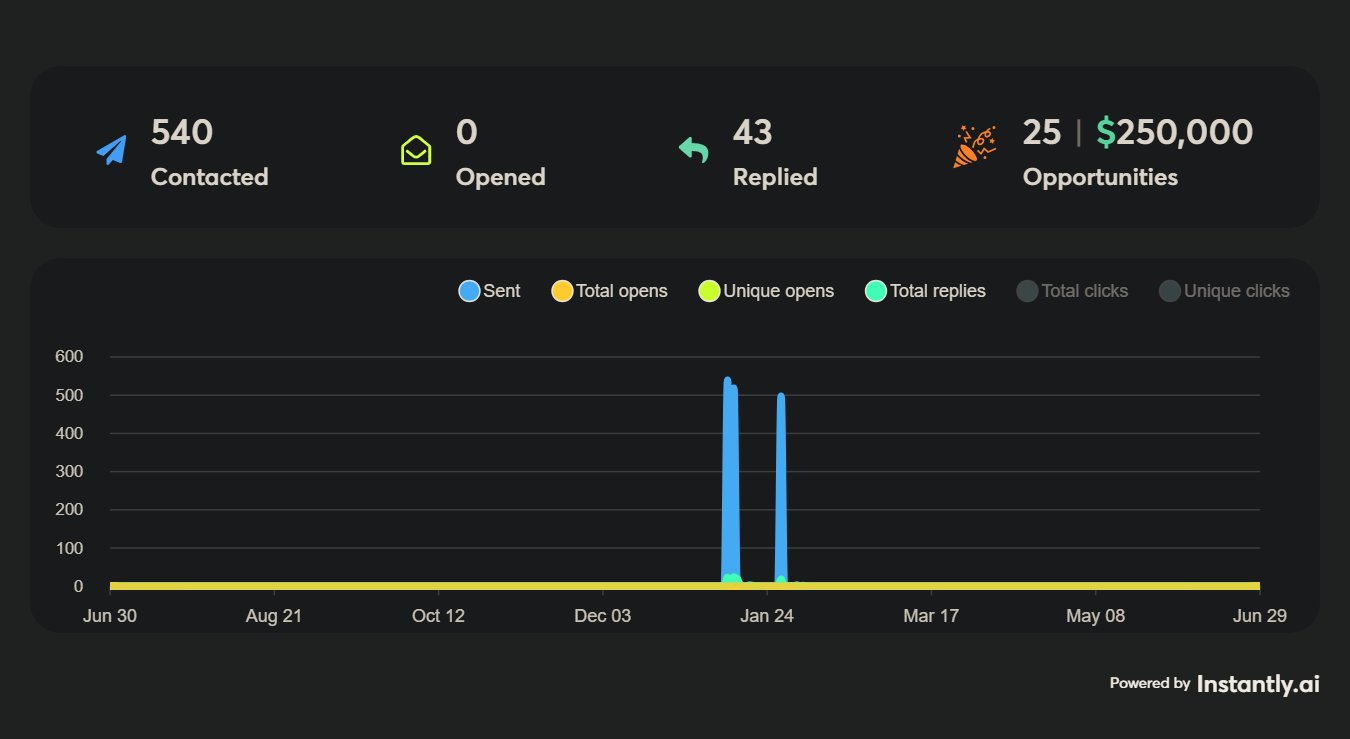Image resolution: width=1350 pixels, height=739 pixels.
Task: Click the blue Sent color dot
Action: (469, 291)
